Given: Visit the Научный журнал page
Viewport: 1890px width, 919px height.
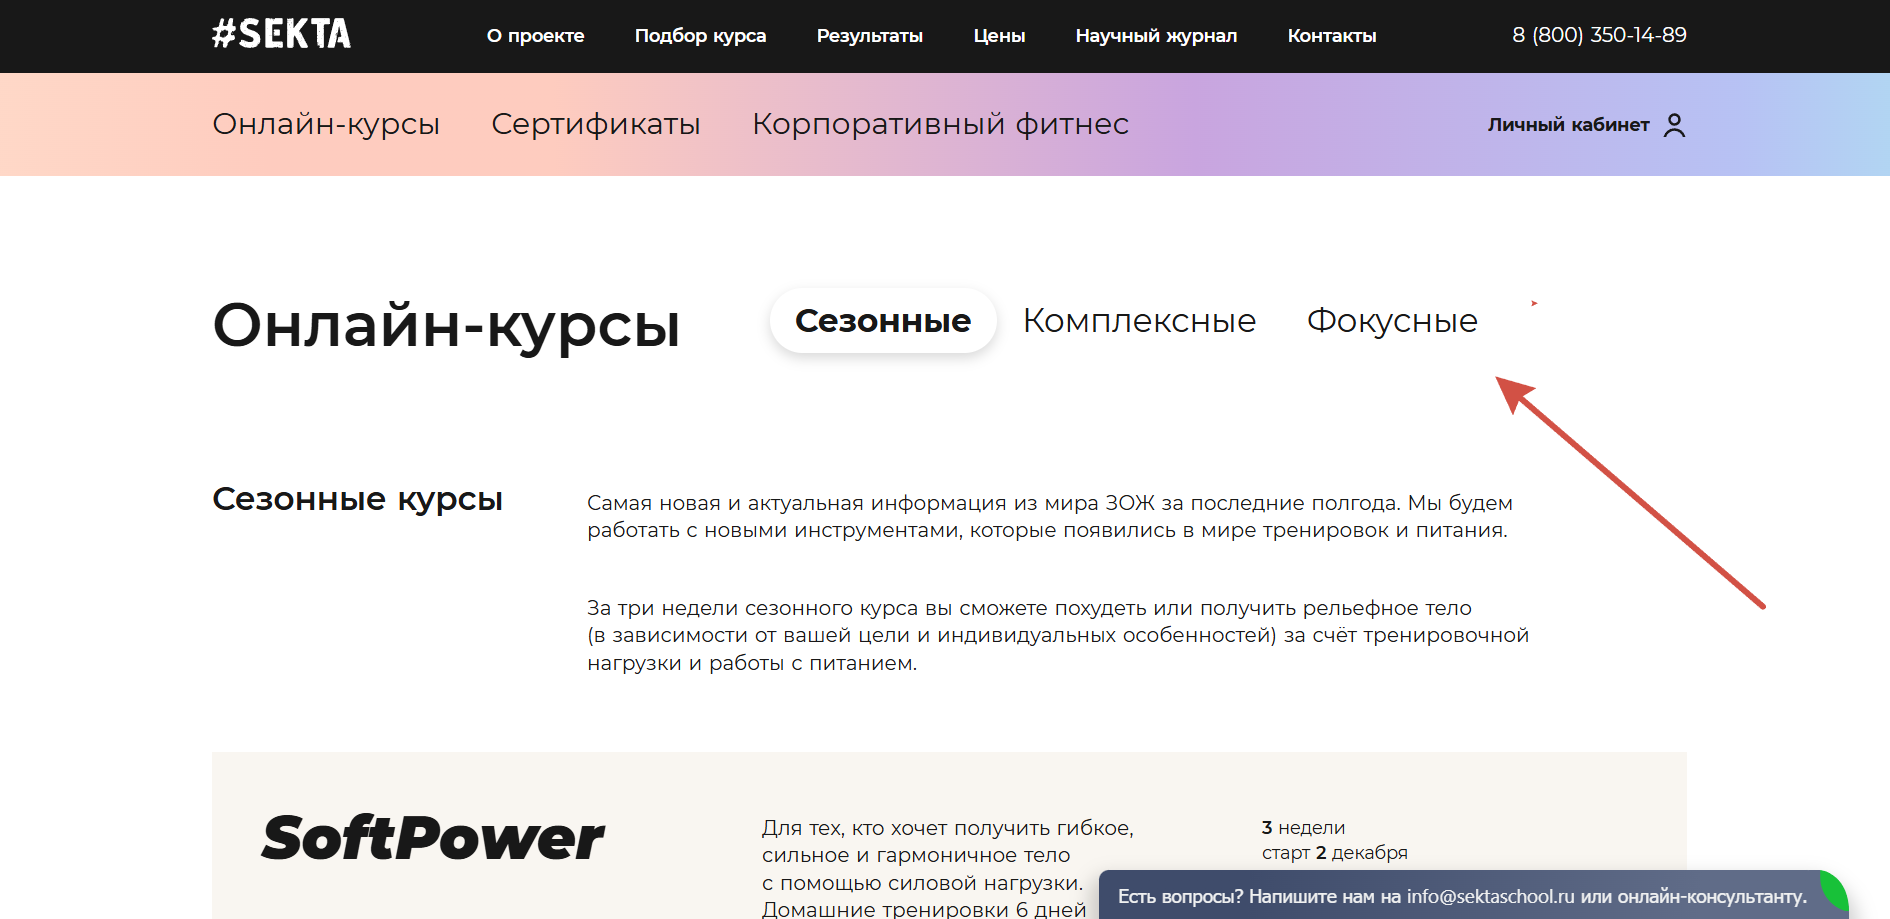Looking at the screenshot, I should 1156,36.
